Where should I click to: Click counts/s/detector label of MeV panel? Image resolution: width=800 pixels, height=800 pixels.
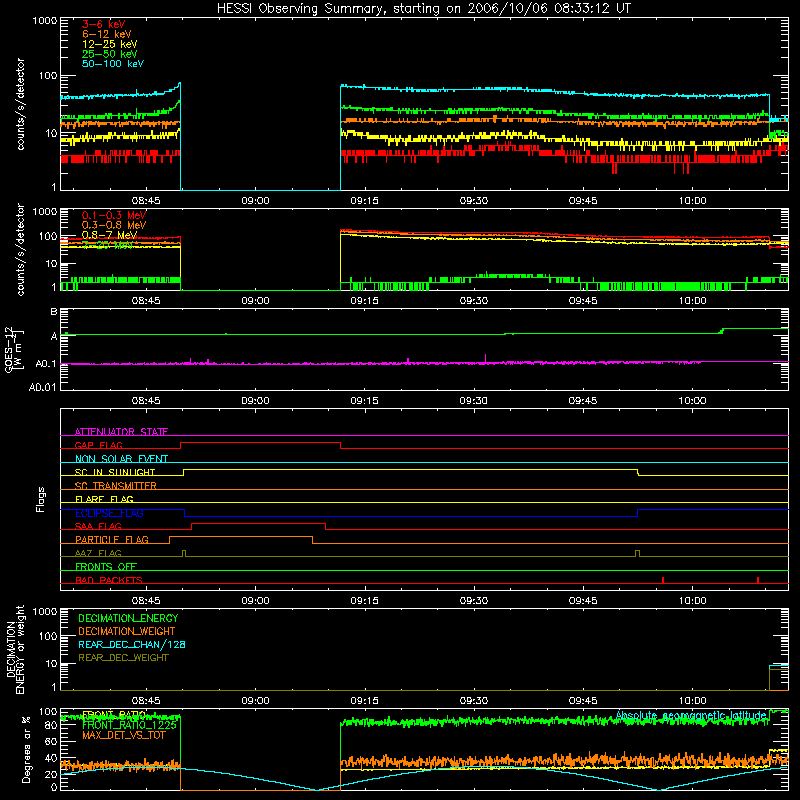tap(20, 249)
